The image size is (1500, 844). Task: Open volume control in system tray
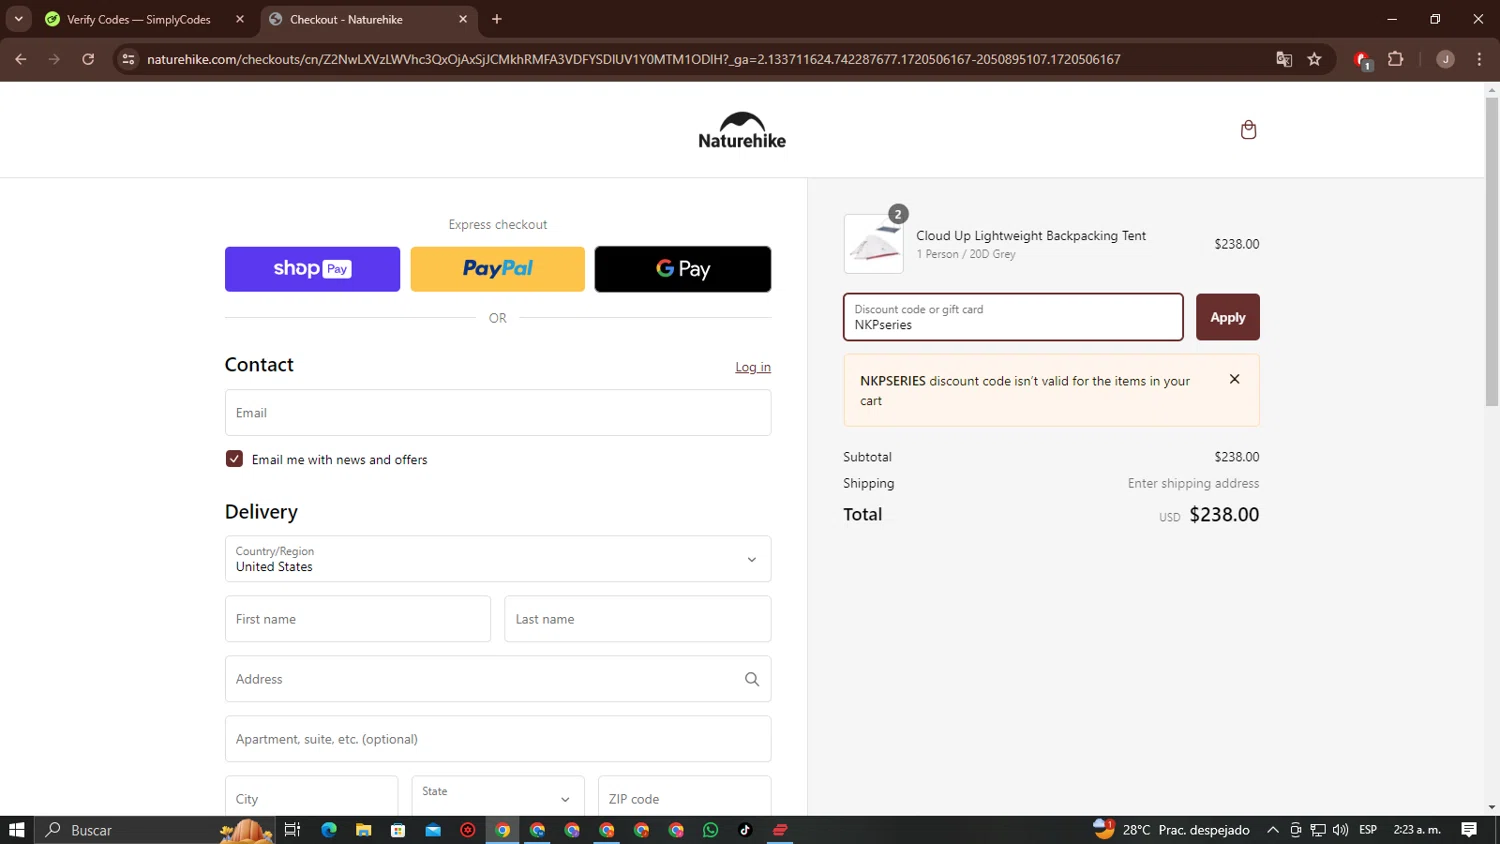click(x=1340, y=830)
